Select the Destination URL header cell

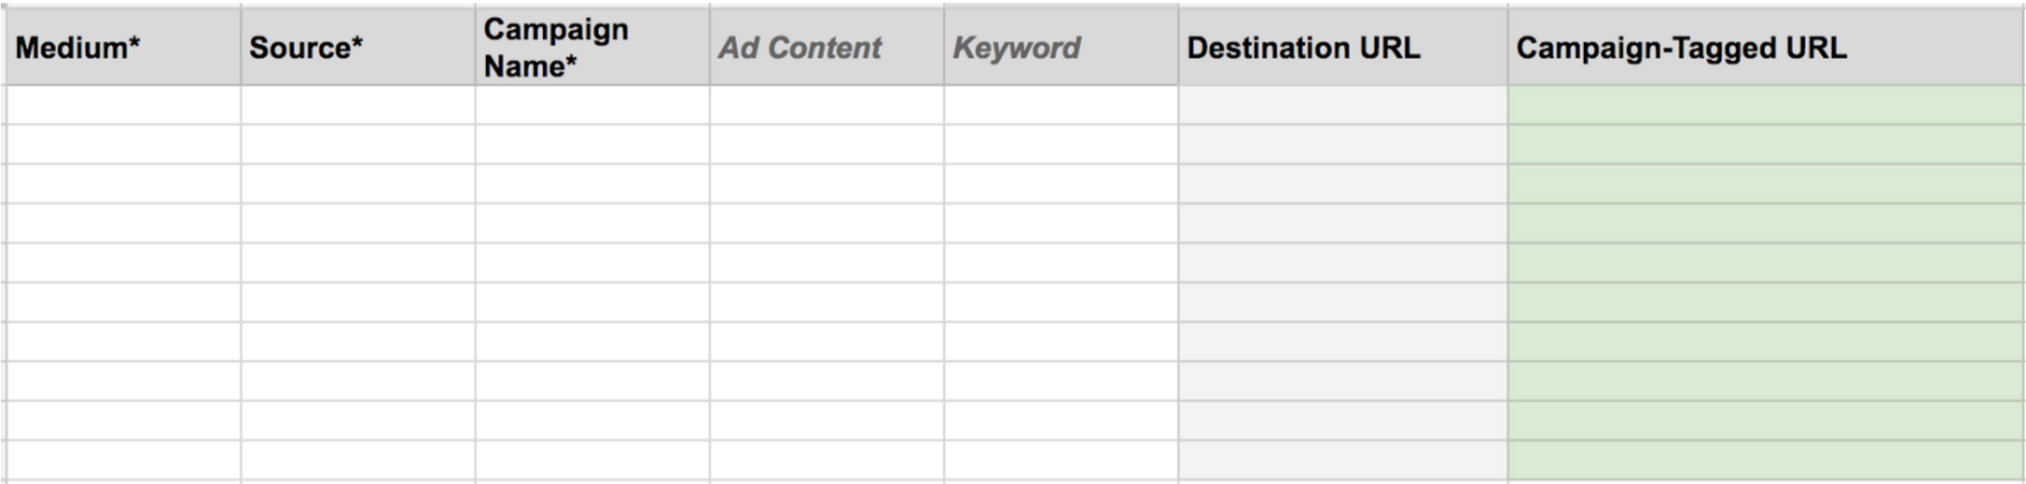(x=1343, y=46)
